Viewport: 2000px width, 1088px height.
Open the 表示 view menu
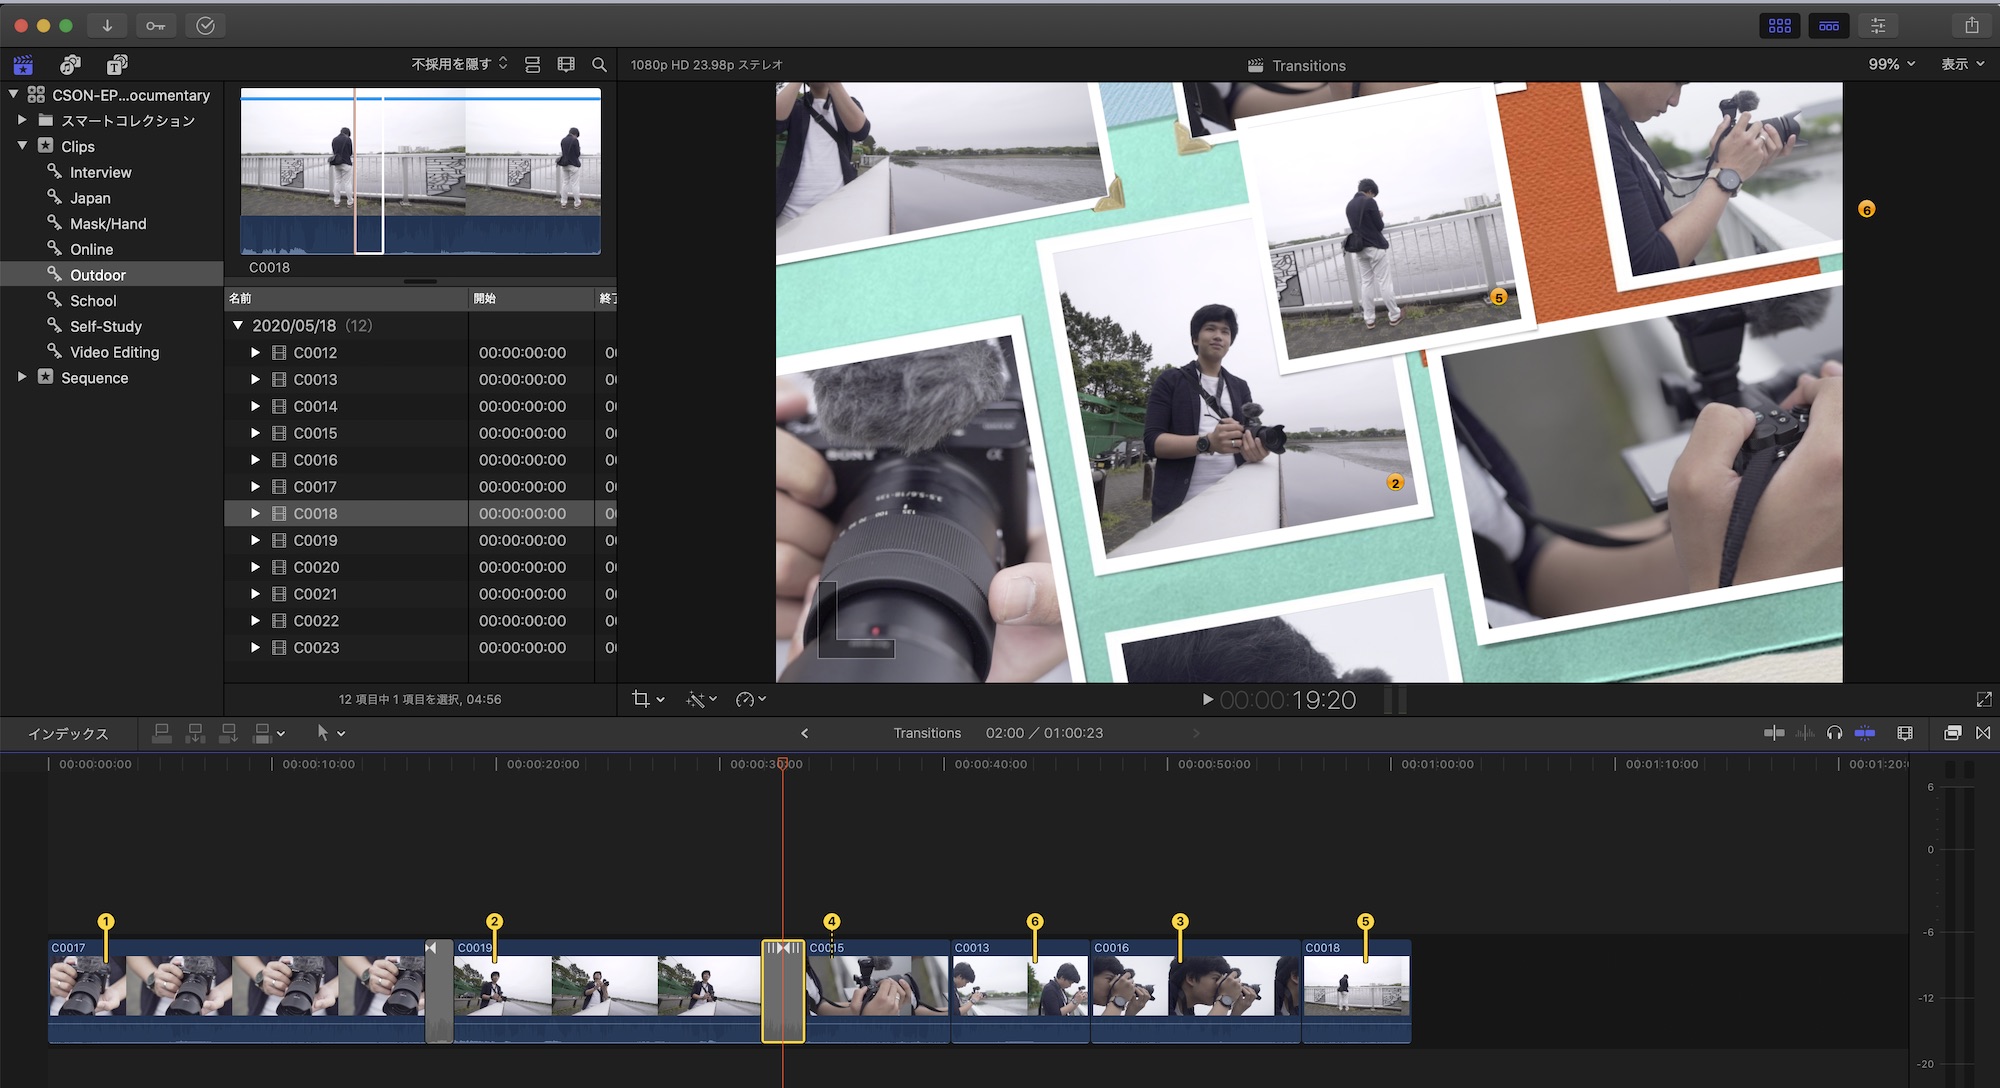[x=1962, y=64]
